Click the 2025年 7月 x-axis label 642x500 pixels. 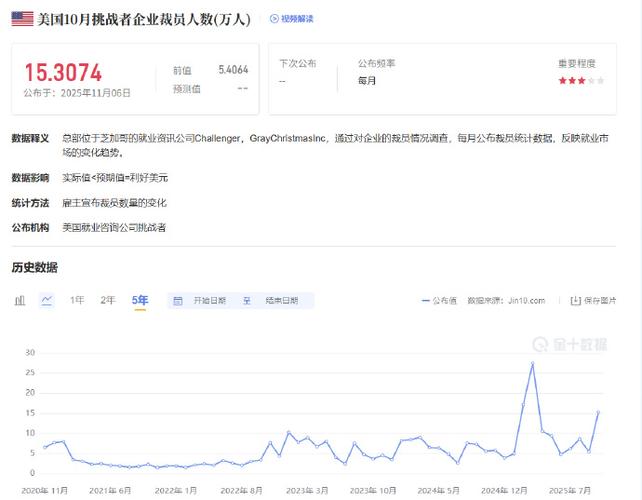pos(570,490)
